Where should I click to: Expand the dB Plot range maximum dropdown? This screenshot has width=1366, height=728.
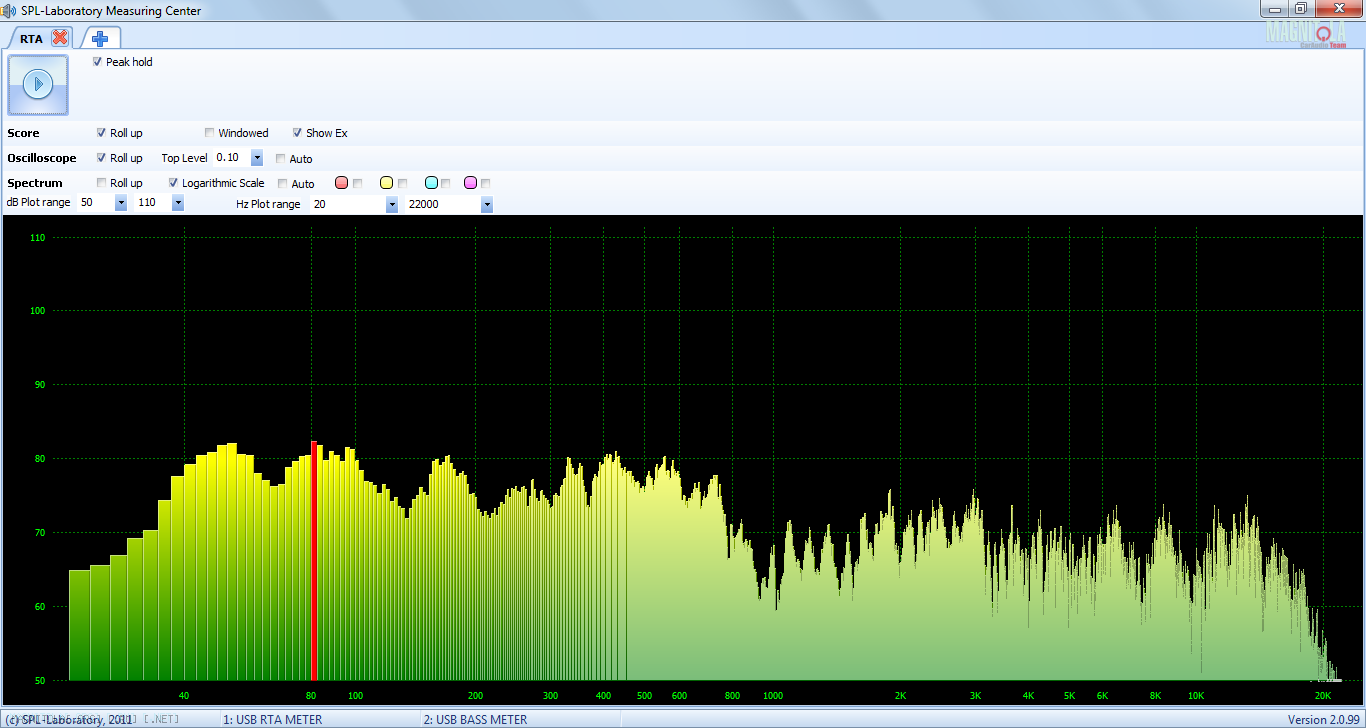point(178,203)
